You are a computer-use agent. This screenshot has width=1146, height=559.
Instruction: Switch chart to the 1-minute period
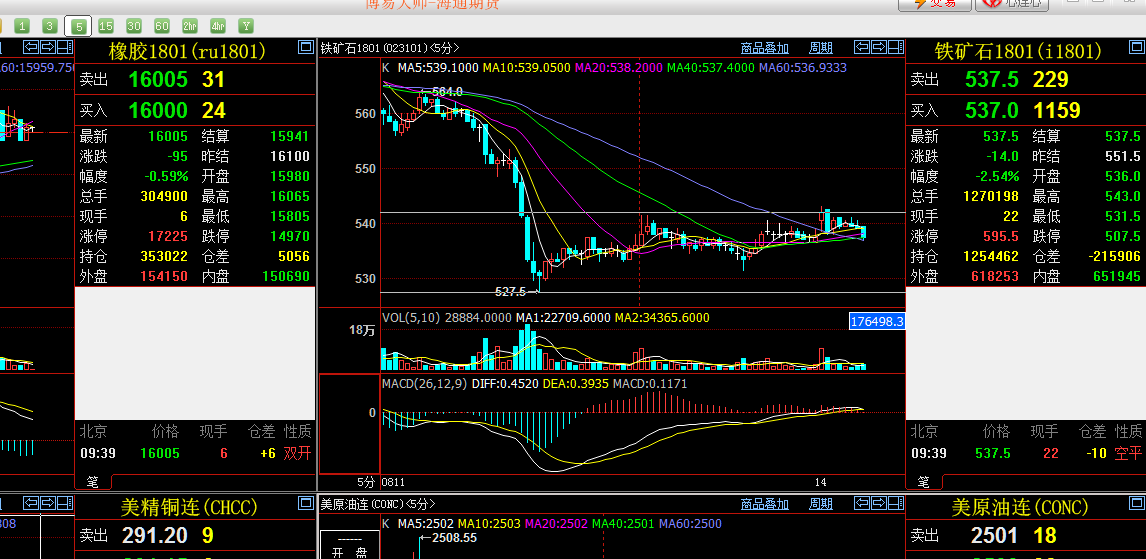click(22, 26)
